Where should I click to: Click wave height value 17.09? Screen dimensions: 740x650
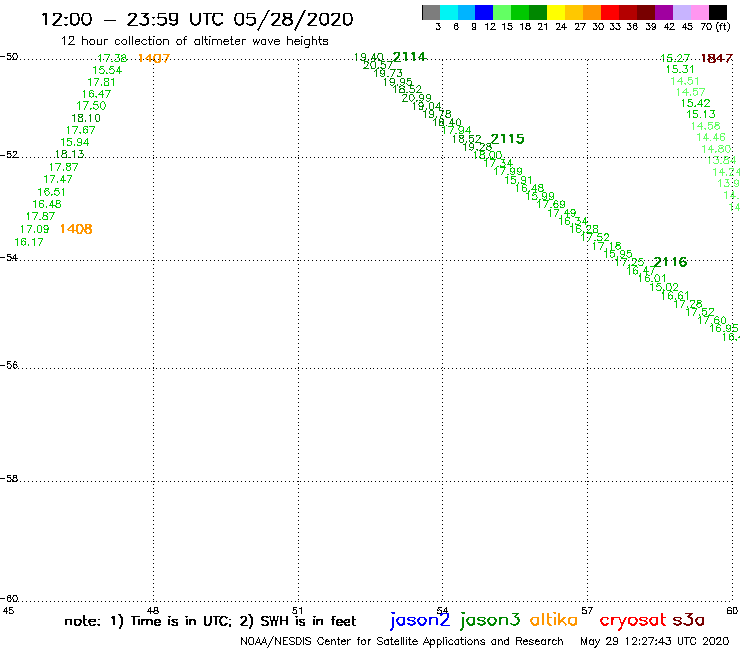click(x=34, y=229)
